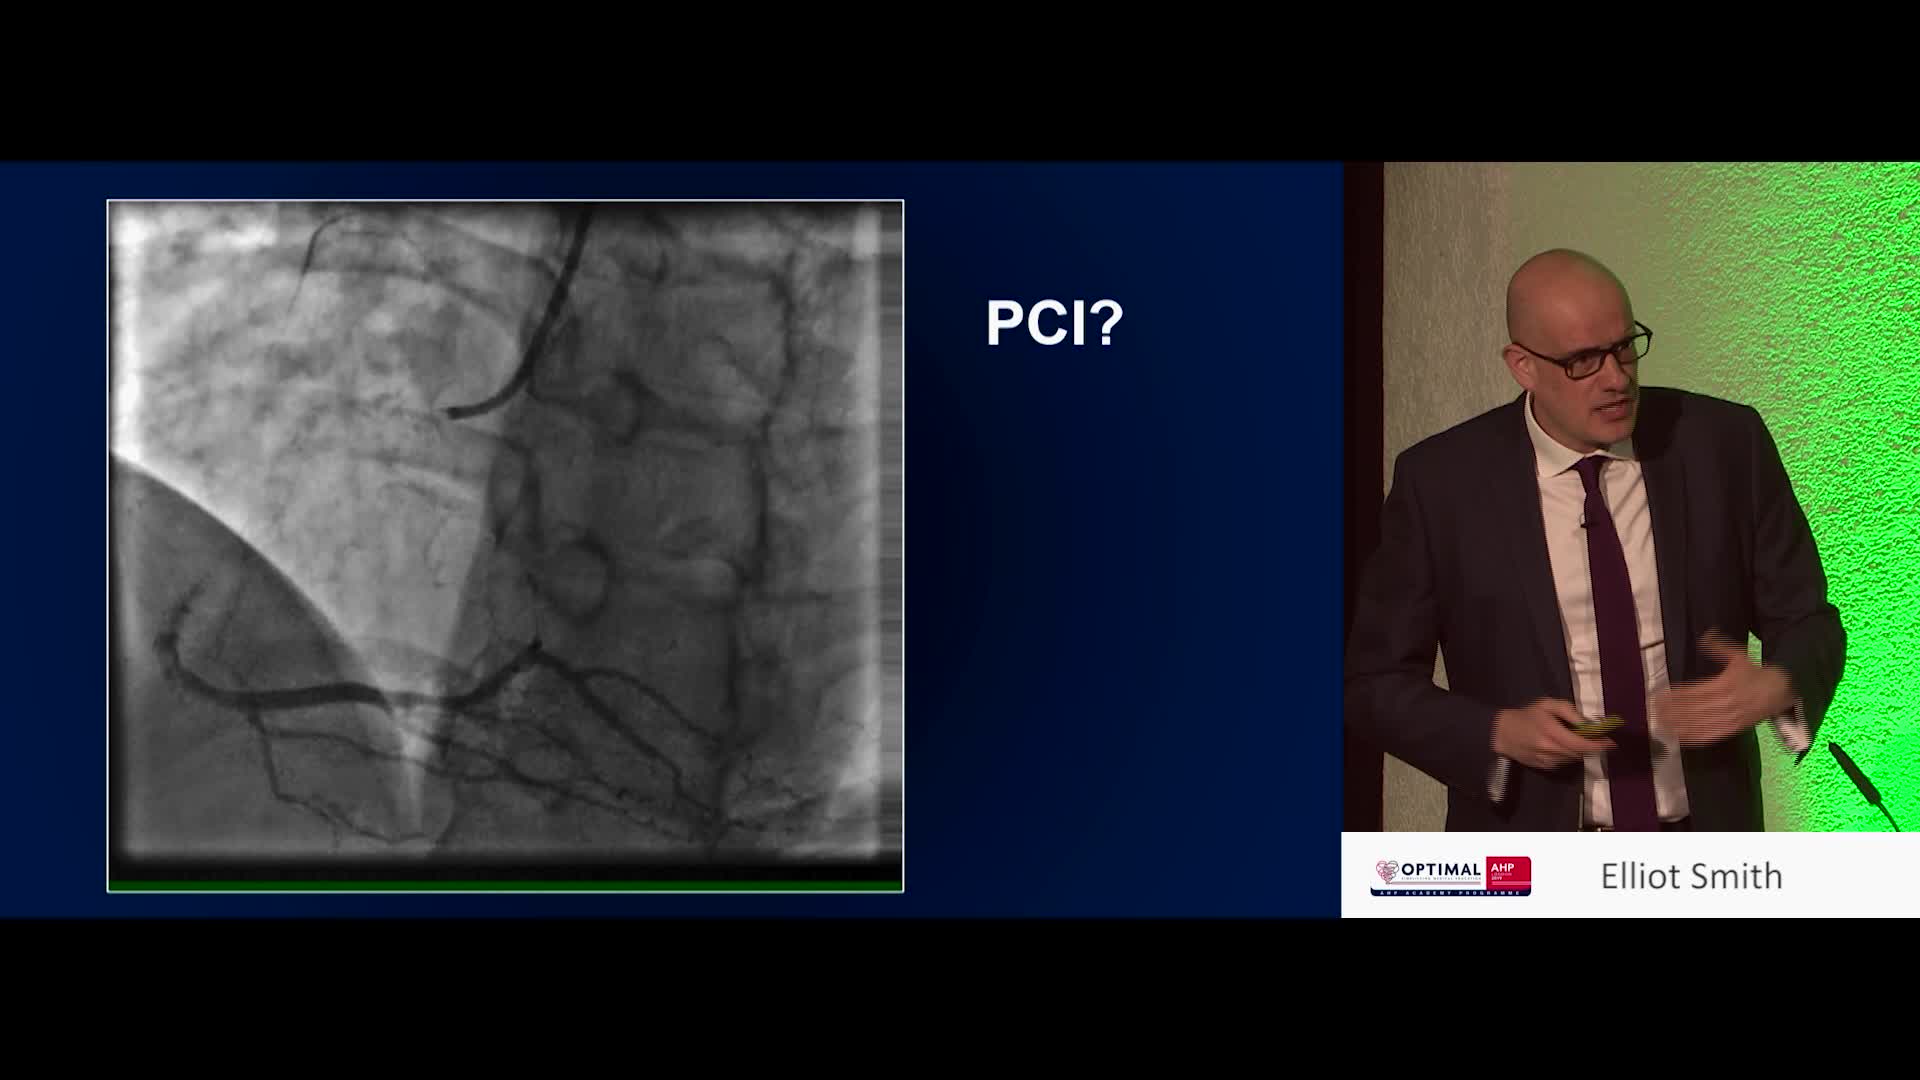
Task: Click the lapel microphone on tie
Action: click(x=1583, y=522)
